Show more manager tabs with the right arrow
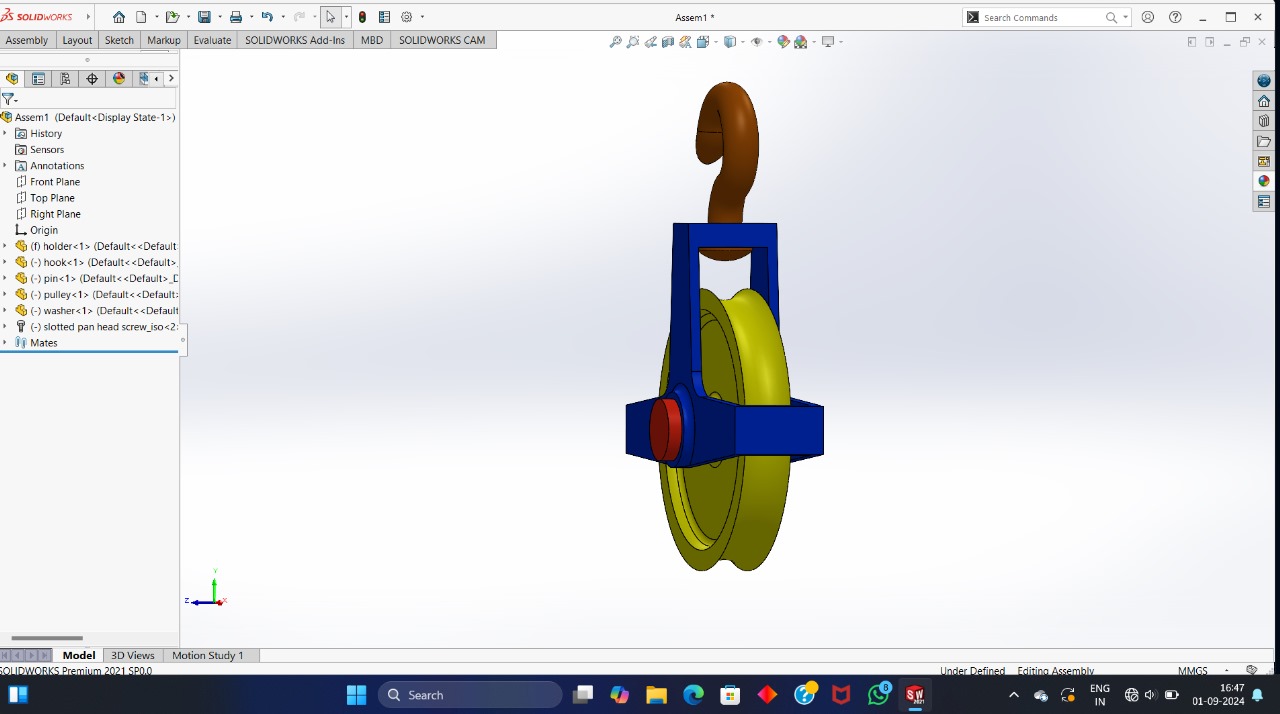The image size is (1280, 714). tap(171, 78)
